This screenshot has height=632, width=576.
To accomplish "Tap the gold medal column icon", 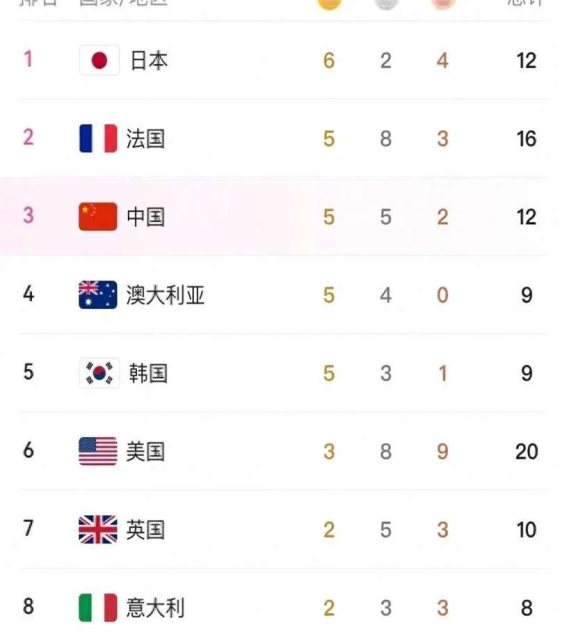I will 329,4.
